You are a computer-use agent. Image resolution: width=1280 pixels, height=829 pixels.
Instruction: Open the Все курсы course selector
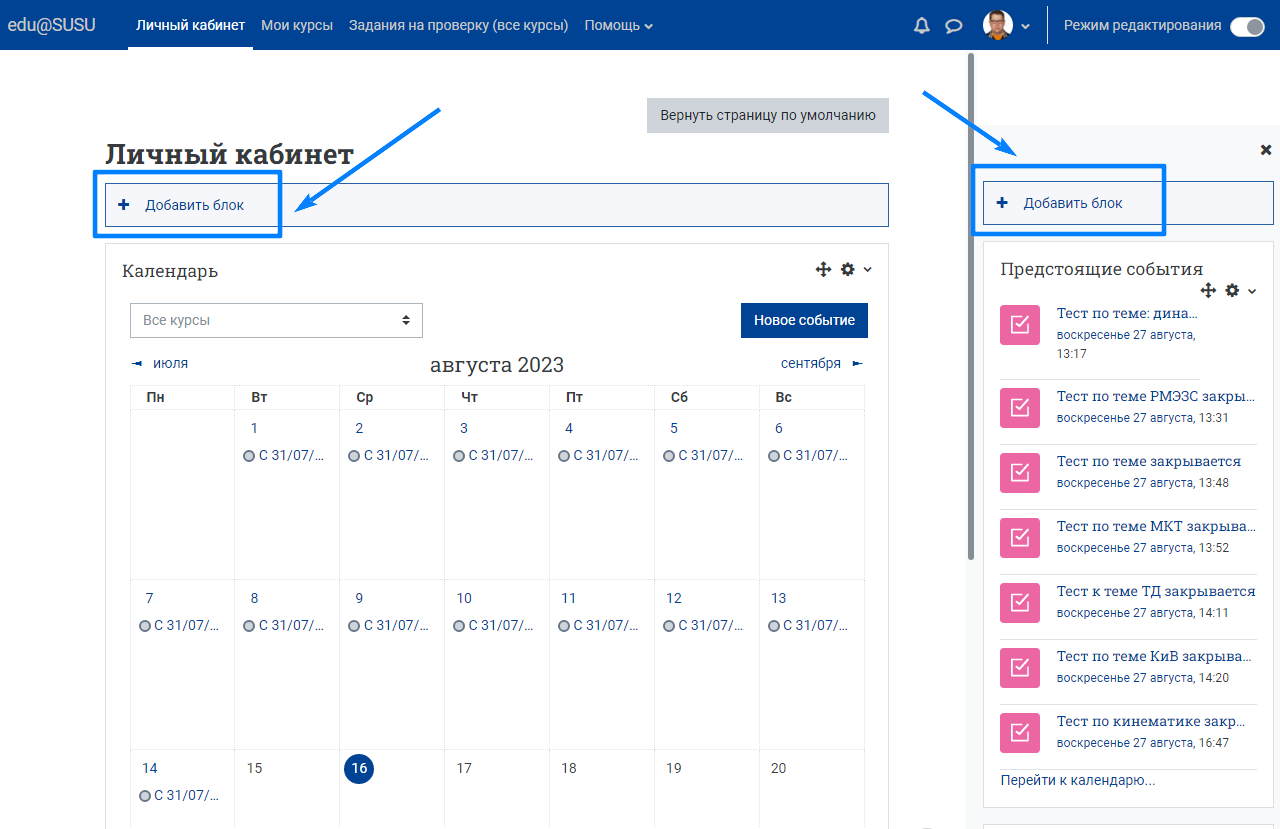276,320
